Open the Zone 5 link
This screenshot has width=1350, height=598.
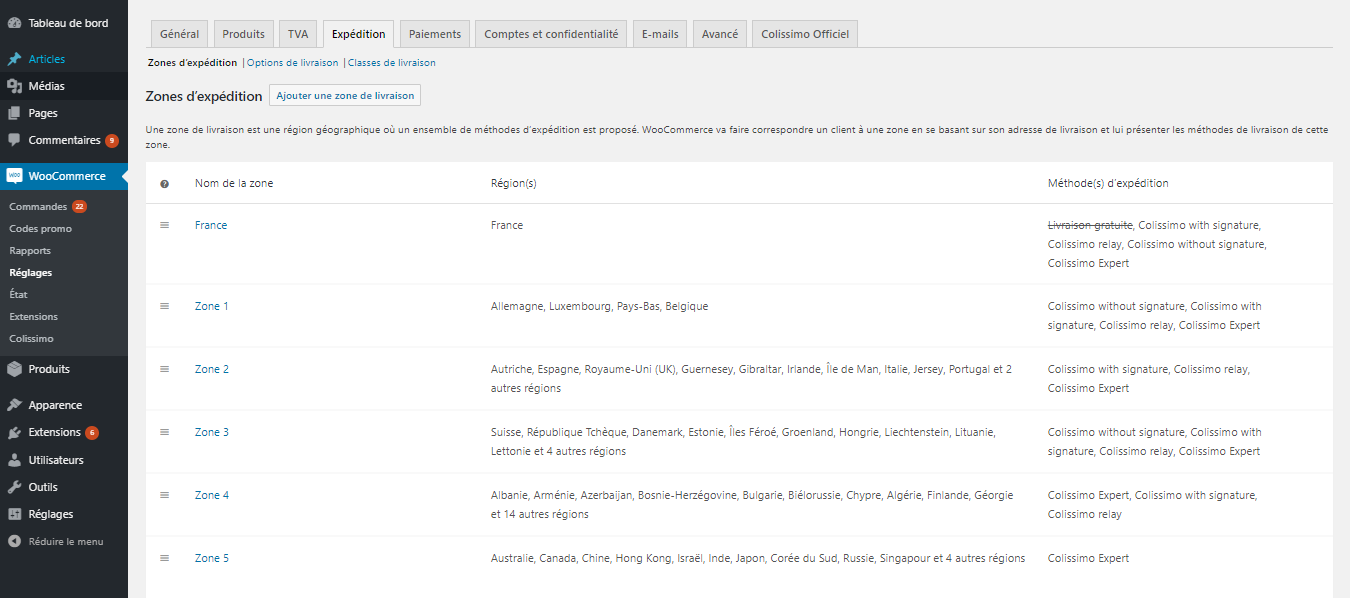click(x=212, y=558)
